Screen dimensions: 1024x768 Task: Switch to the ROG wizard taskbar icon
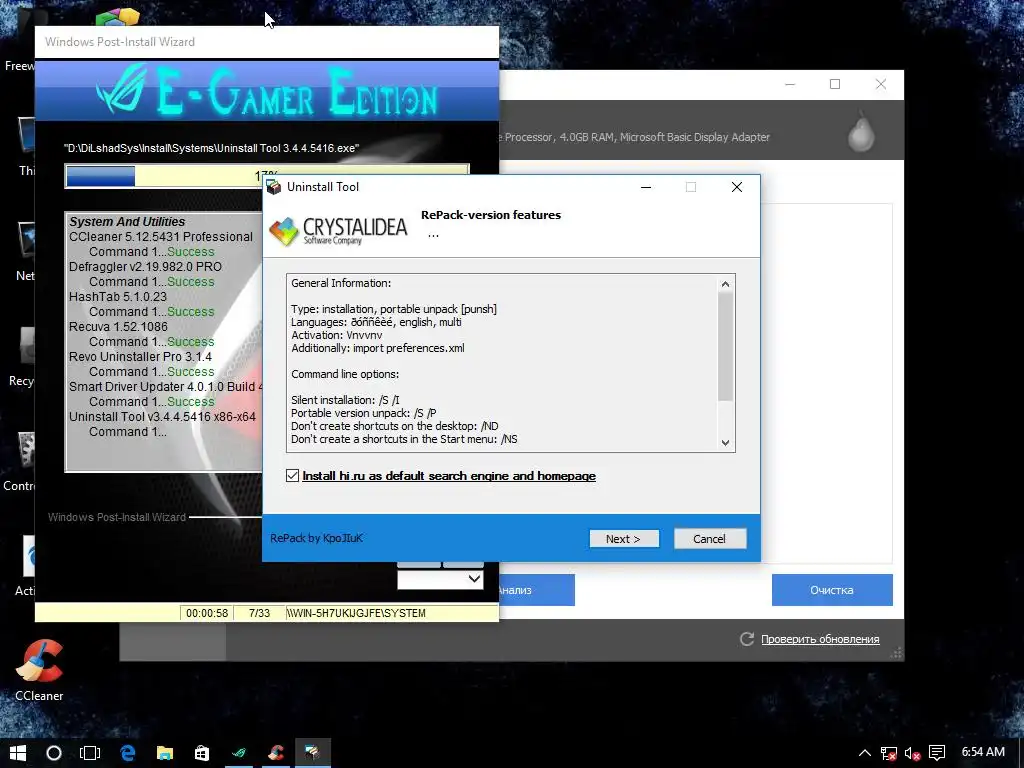point(239,752)
